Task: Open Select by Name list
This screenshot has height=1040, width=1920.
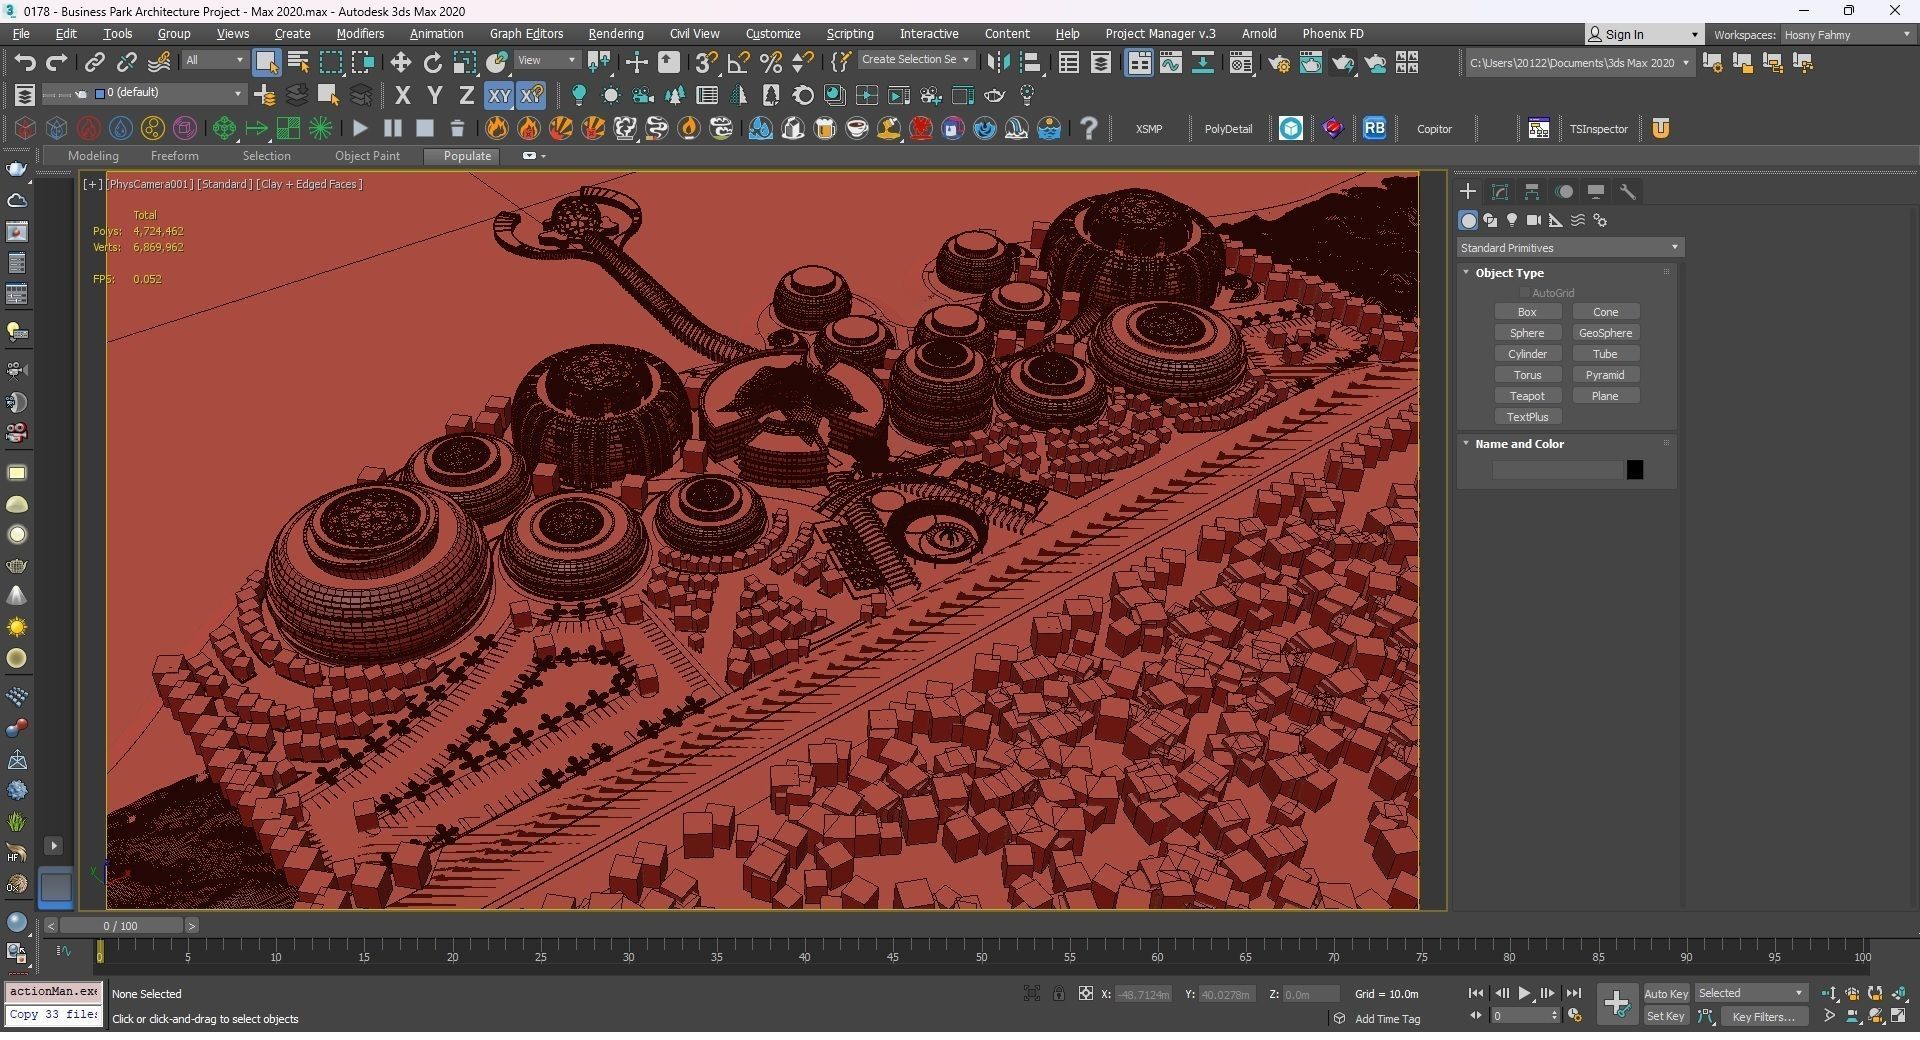Action: point(298,63)
